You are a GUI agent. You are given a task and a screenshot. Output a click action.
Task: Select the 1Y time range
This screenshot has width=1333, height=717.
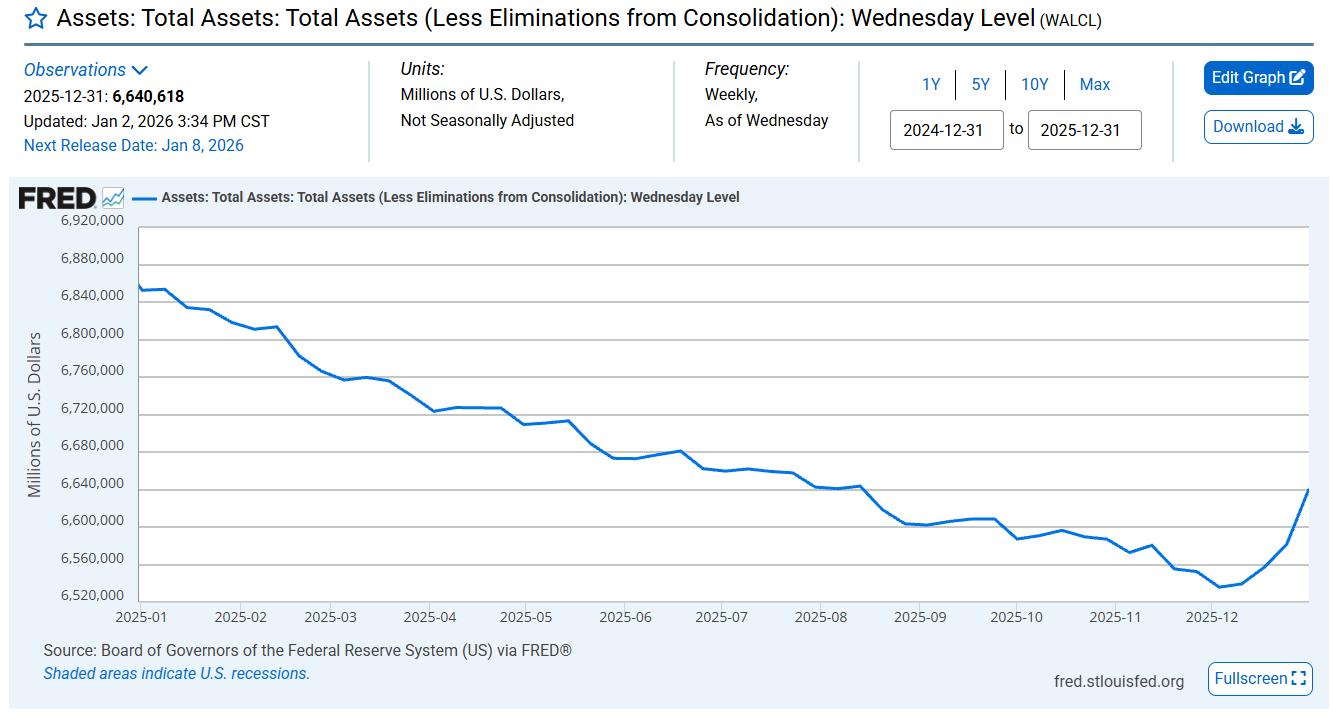click(931, 85)
